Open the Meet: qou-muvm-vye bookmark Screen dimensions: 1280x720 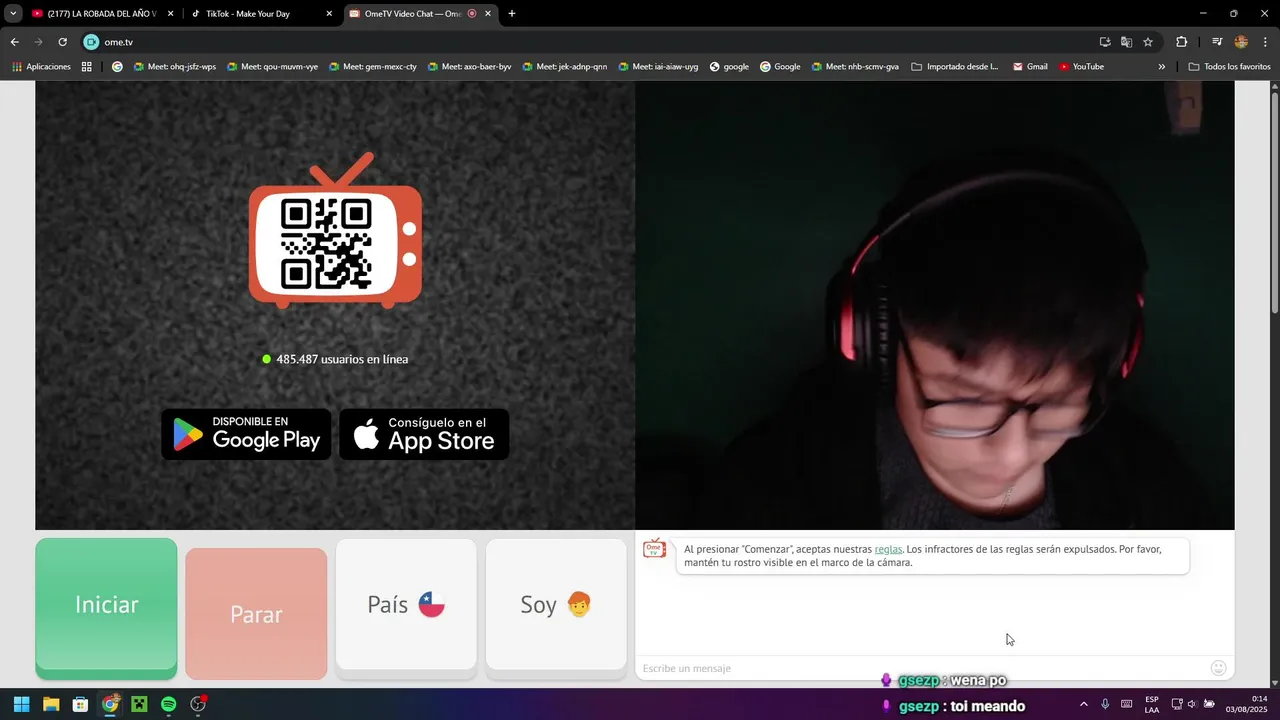pos(273,67)
